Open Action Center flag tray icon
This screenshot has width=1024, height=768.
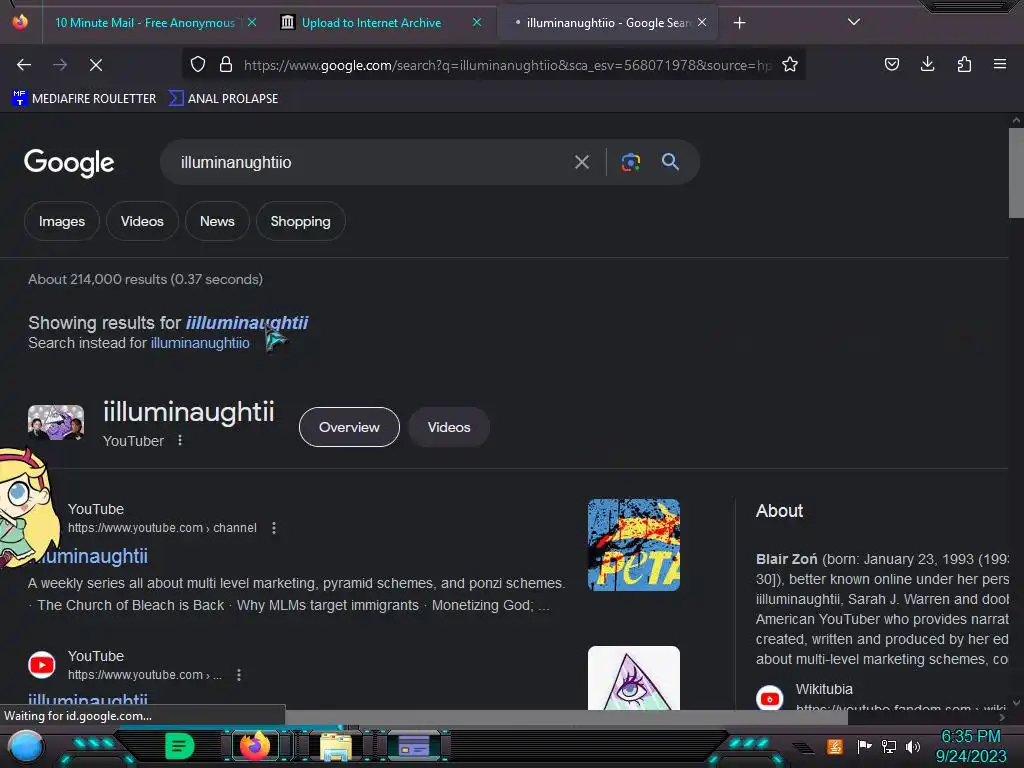pos(864,746)
